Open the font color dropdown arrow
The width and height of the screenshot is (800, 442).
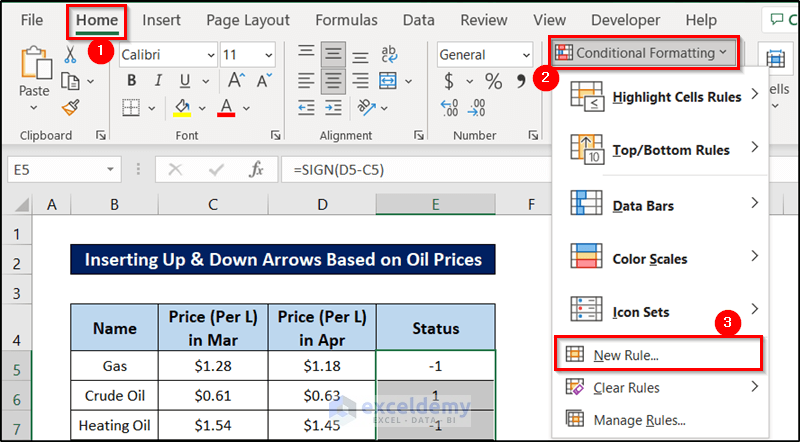(x=246, y=108)
